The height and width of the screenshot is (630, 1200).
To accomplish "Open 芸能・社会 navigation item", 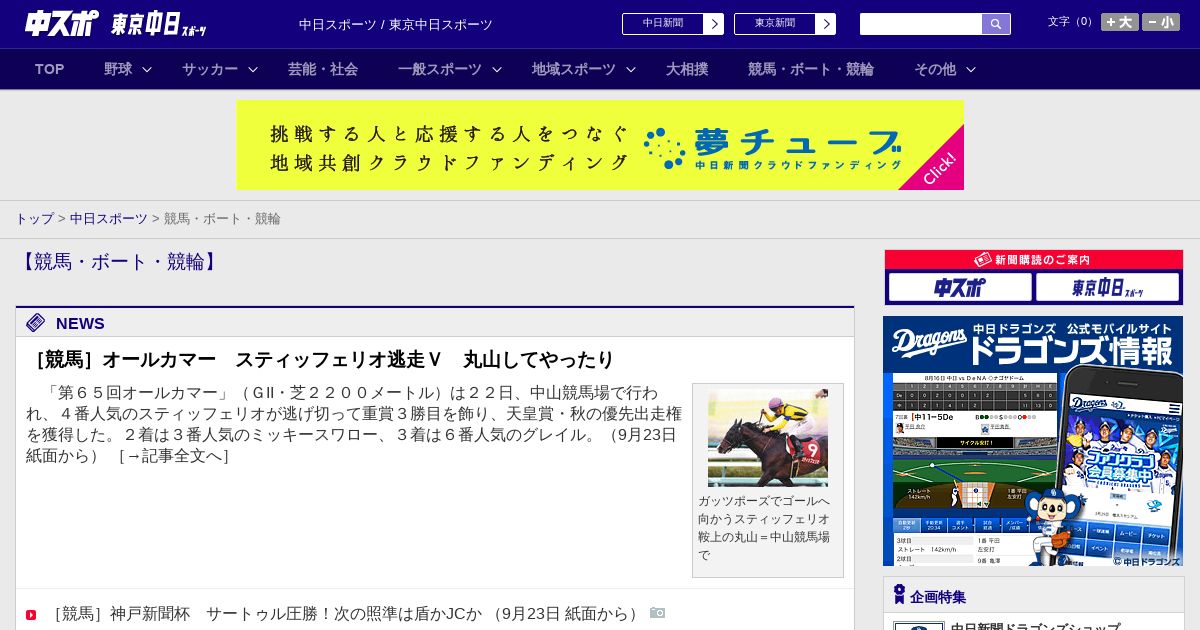I will tap(323, 69).
